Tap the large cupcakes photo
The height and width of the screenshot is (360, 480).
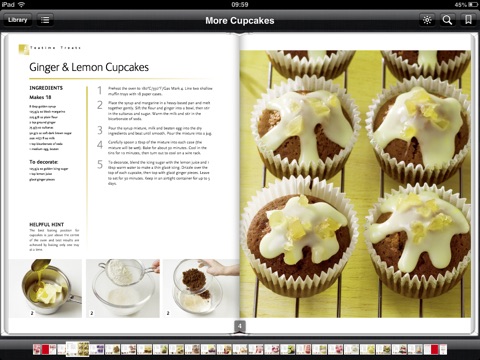click(355, 184)
